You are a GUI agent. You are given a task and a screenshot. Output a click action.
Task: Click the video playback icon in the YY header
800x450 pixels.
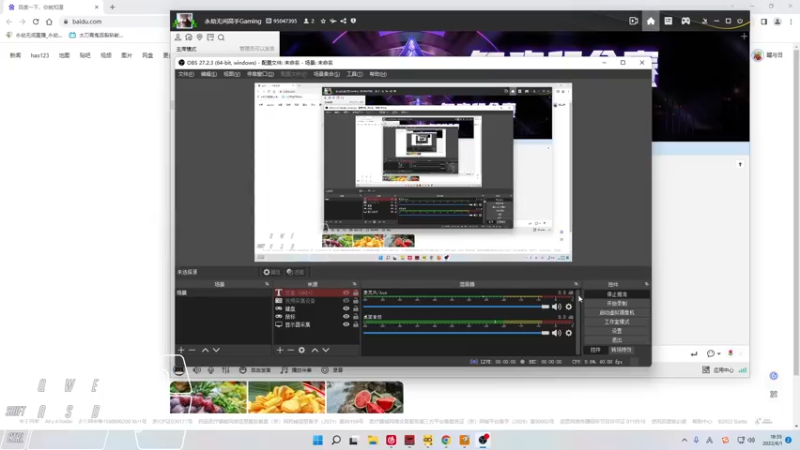click(633, 21)
